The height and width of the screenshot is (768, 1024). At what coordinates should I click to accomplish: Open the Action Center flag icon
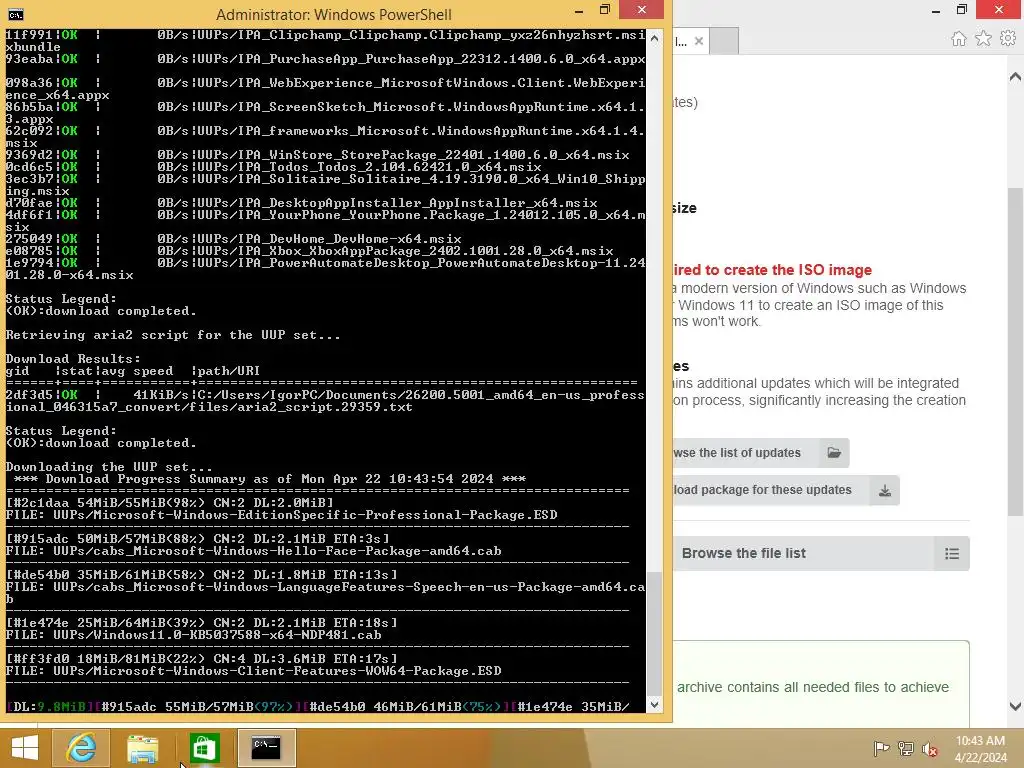pyautogui.click(x=881, y=748)
